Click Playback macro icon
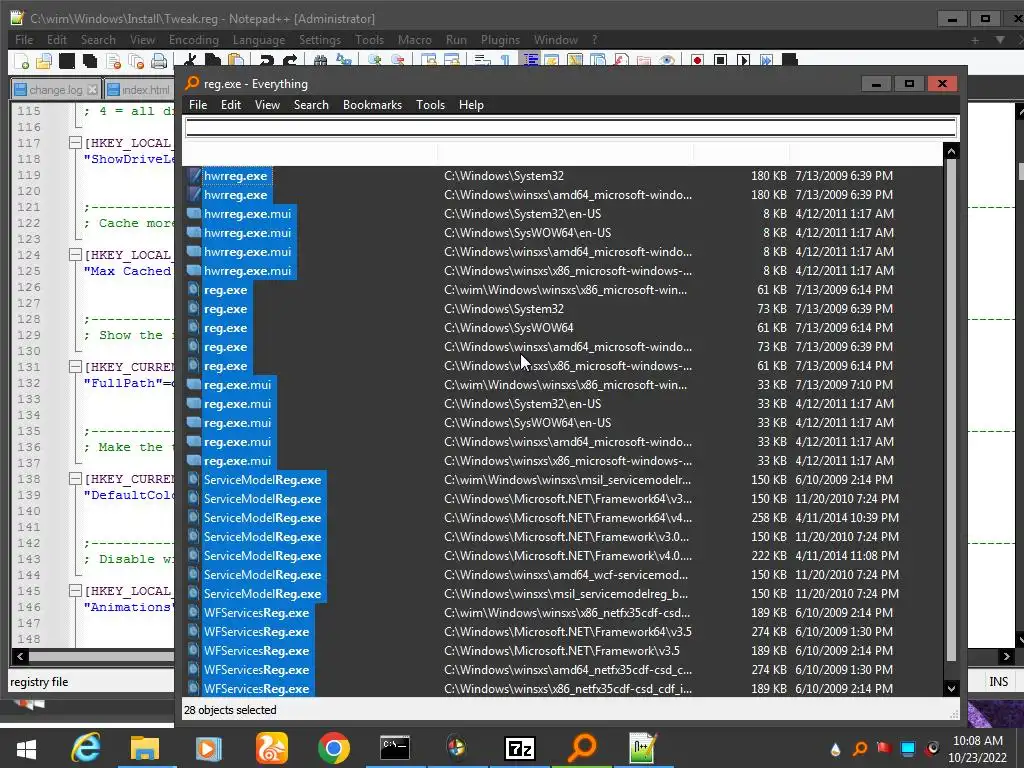The height and width of the screenshot is (768, 1024). (743, 60)
